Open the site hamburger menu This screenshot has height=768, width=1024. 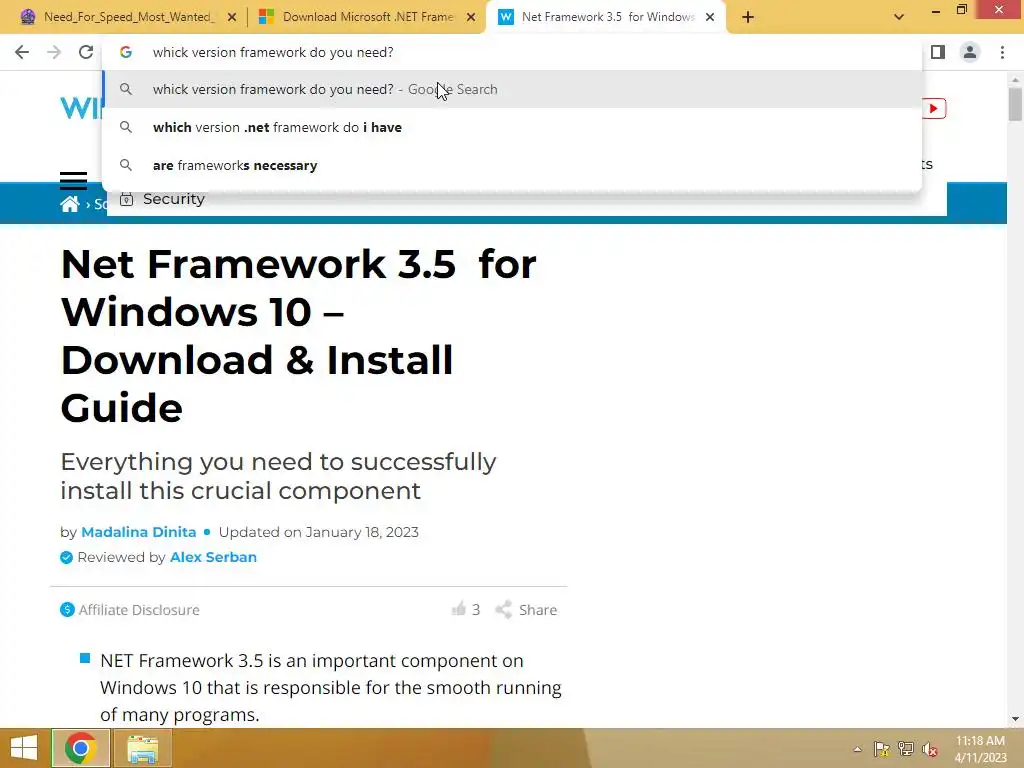pos(73,180)
